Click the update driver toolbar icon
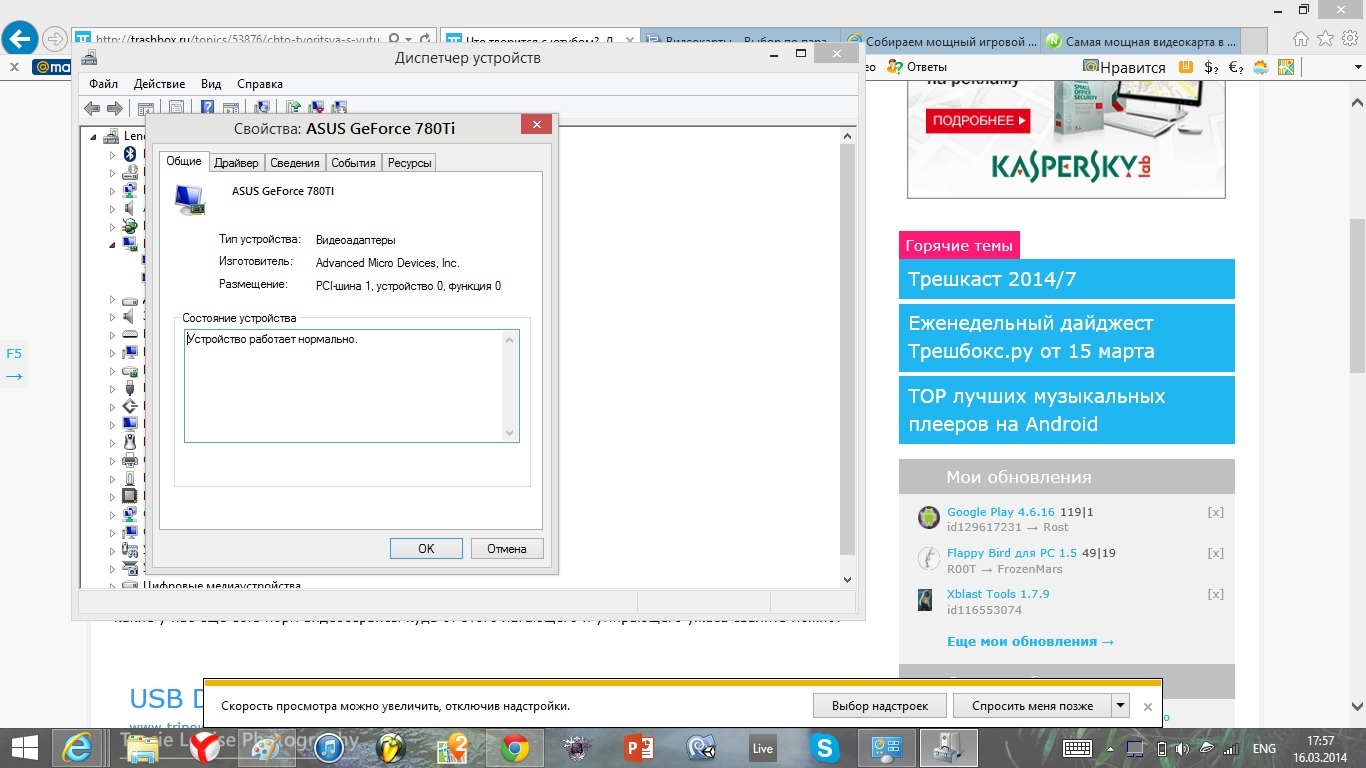The height and width of the screenshot is (768, 1366). pyautogui.click(x=294, y=108)
